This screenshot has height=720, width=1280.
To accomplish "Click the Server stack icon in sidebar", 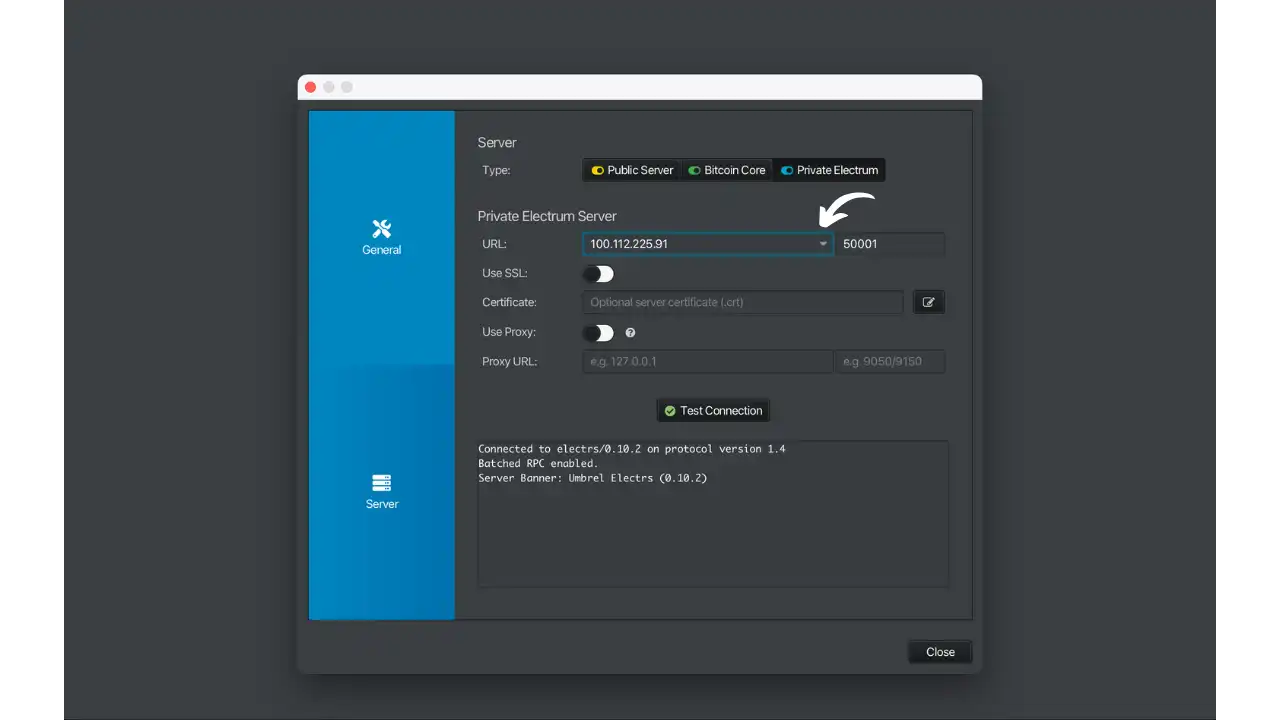I will pyautogui.click(x=381, y=481).
